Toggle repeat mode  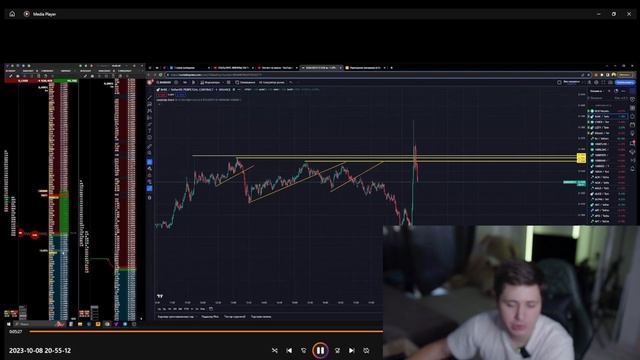(366, 351)
